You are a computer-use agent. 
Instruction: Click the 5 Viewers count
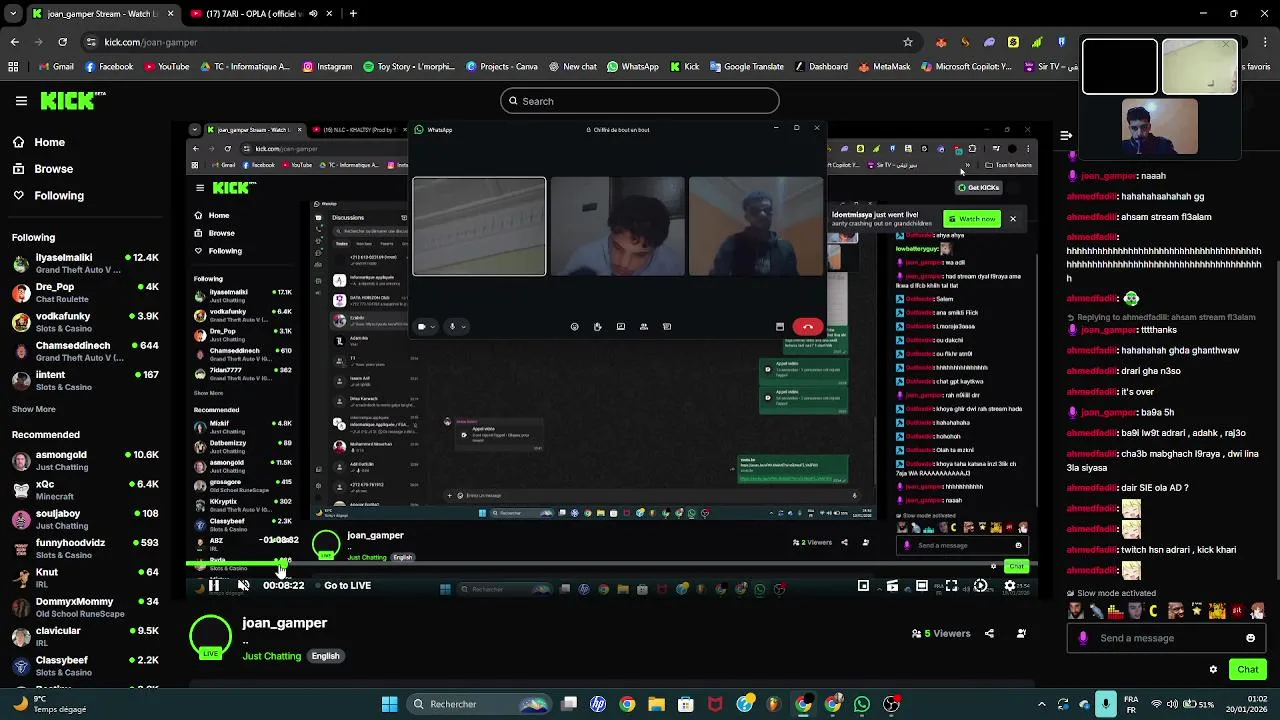(941, 633)
